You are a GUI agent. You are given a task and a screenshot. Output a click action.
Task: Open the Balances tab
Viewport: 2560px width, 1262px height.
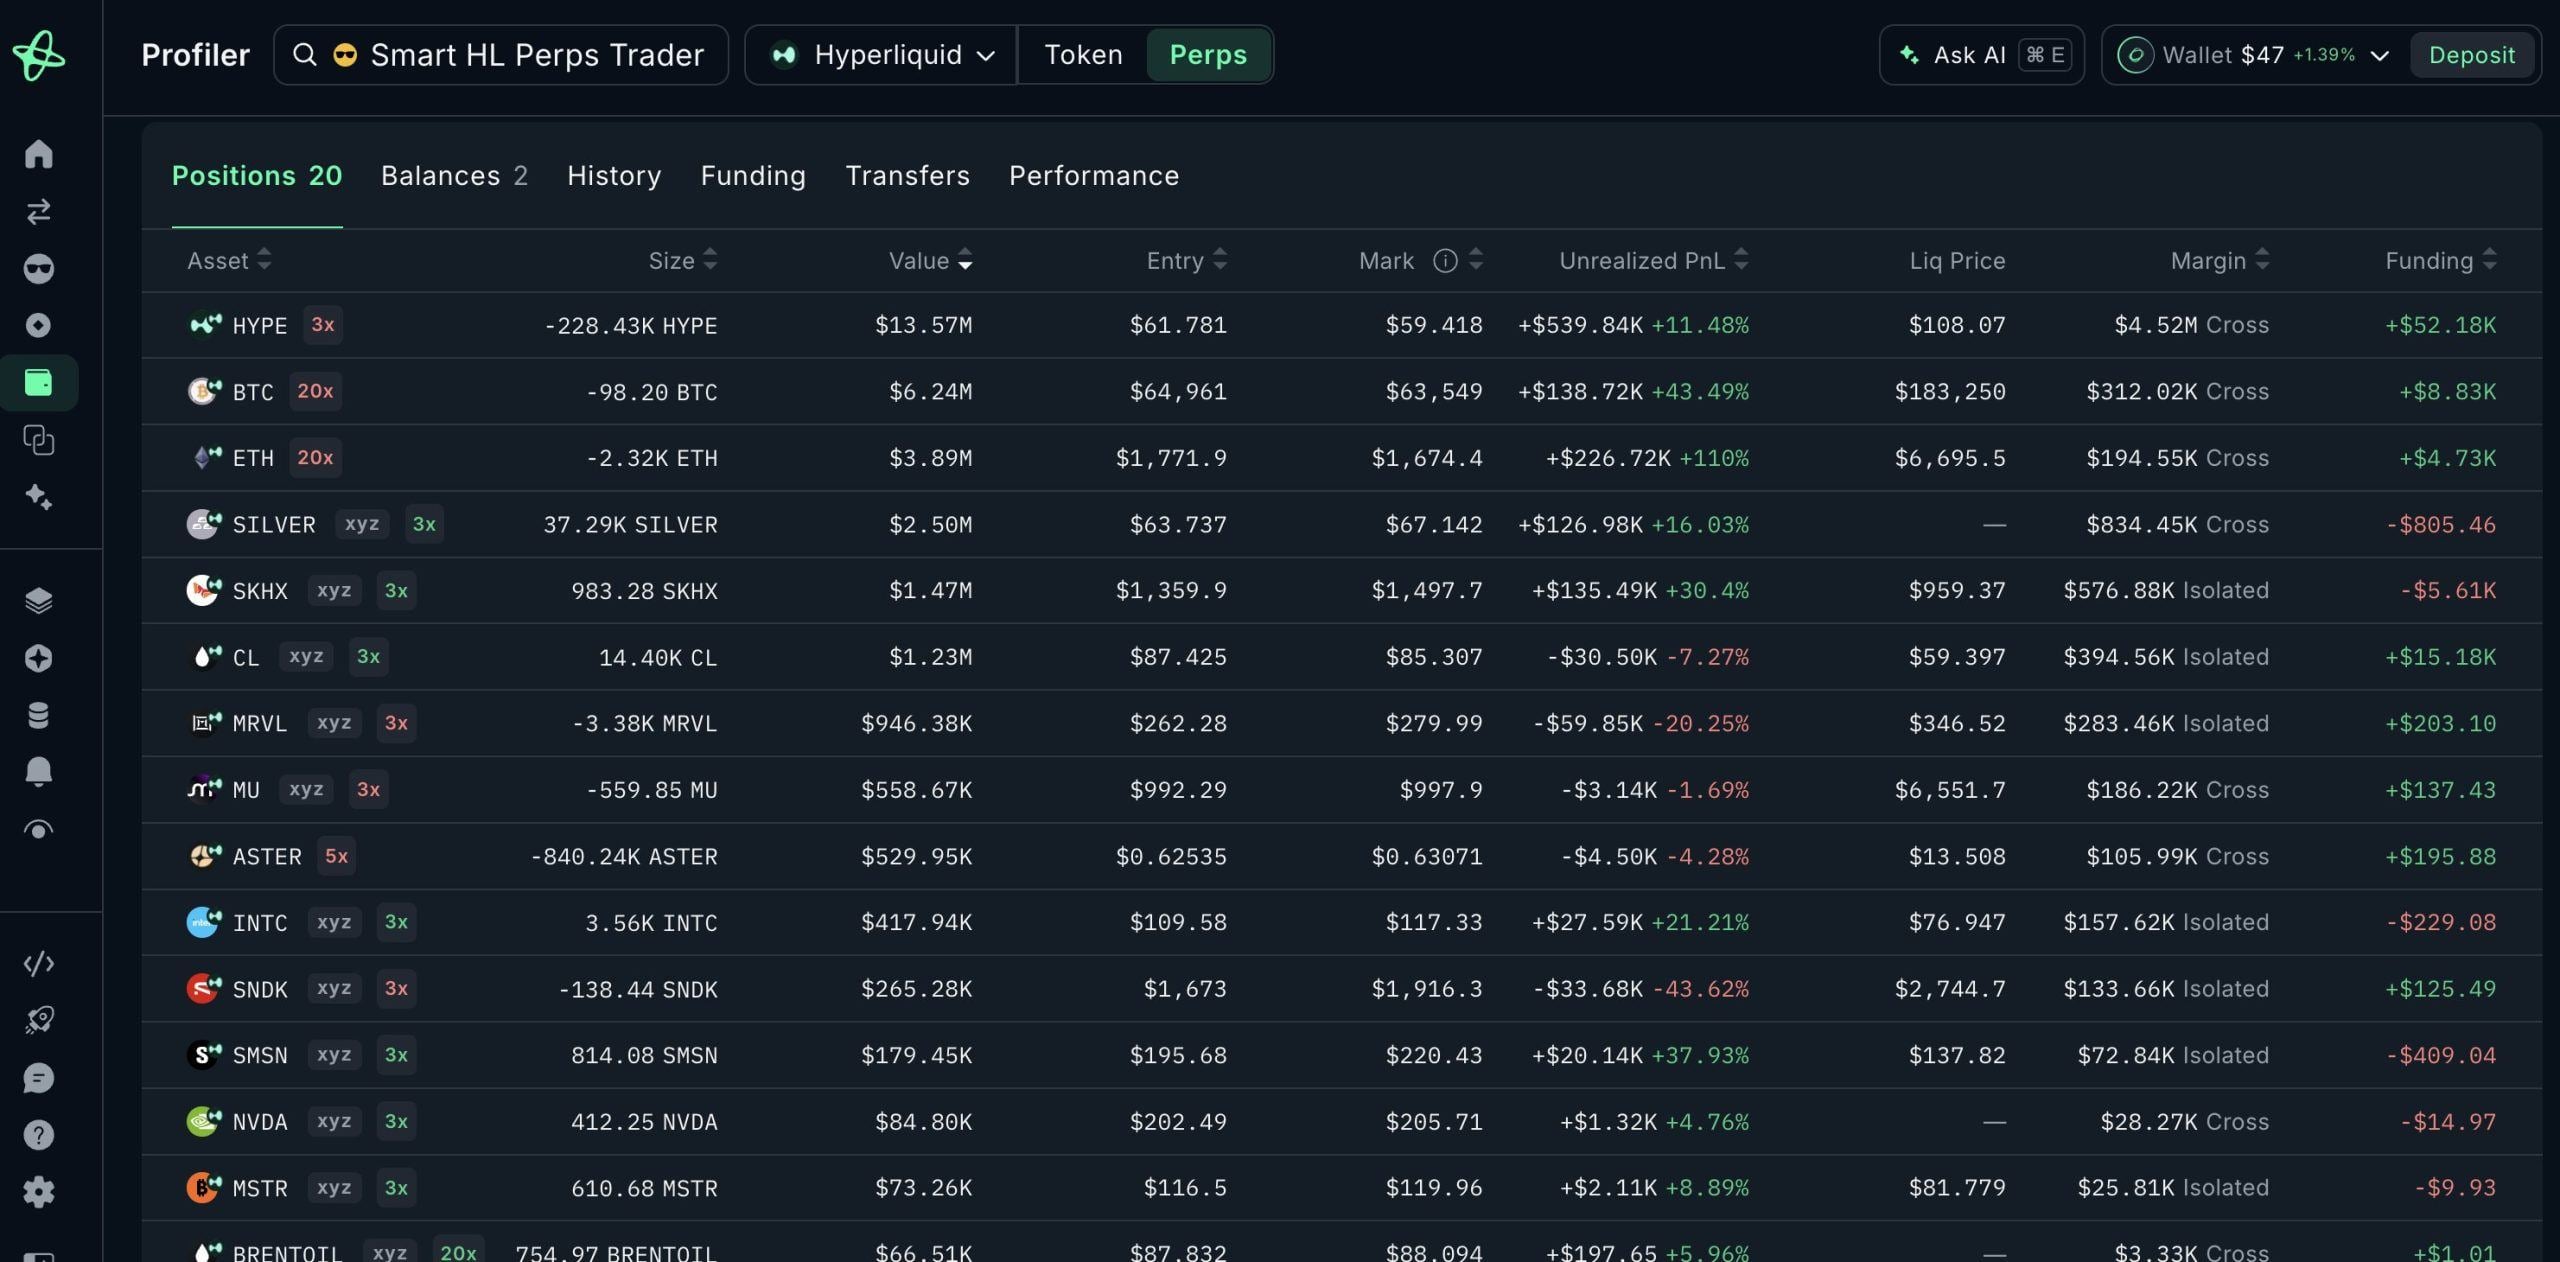(454, 176)
